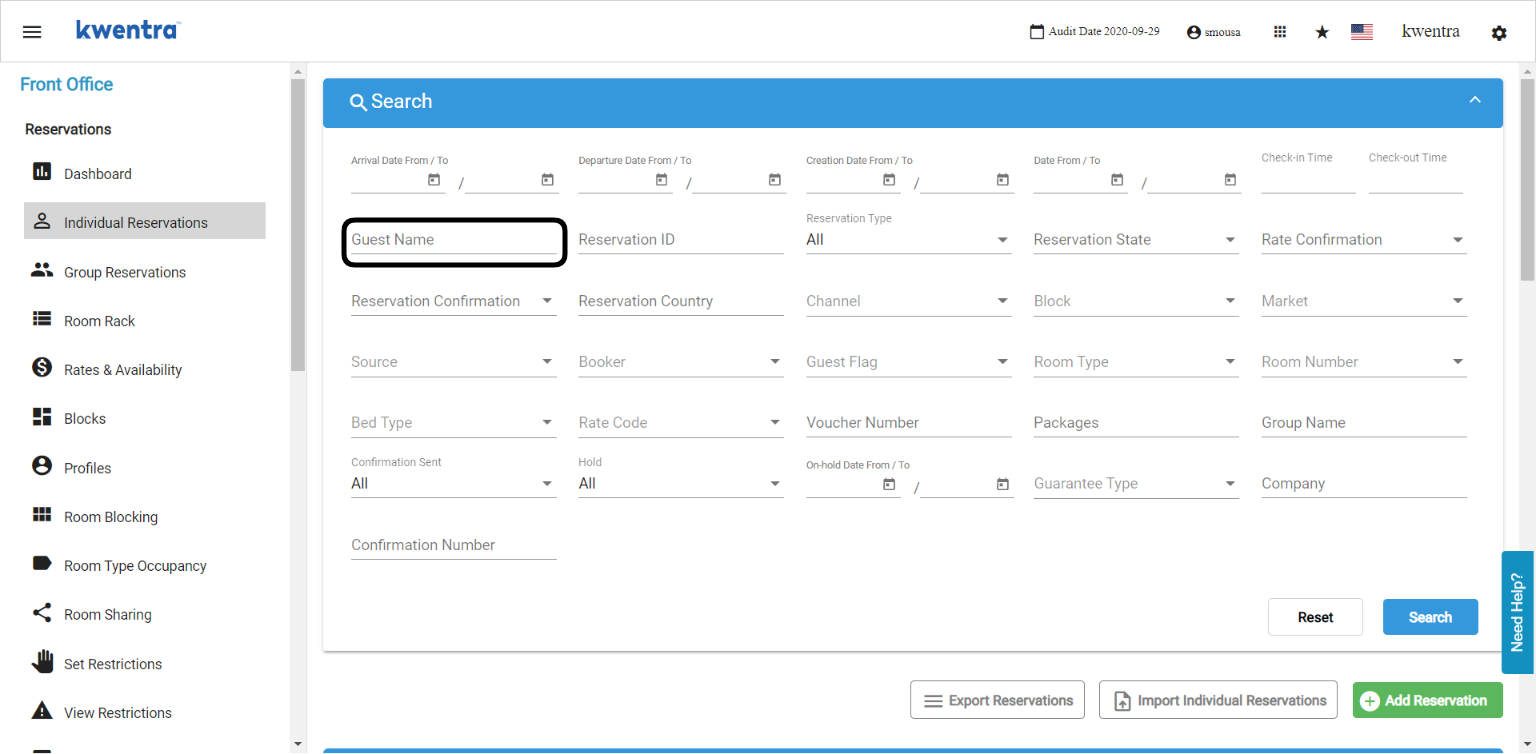Open the Hold dropdown
This screenshot has height=754, width=1536.
click(681, 484)
